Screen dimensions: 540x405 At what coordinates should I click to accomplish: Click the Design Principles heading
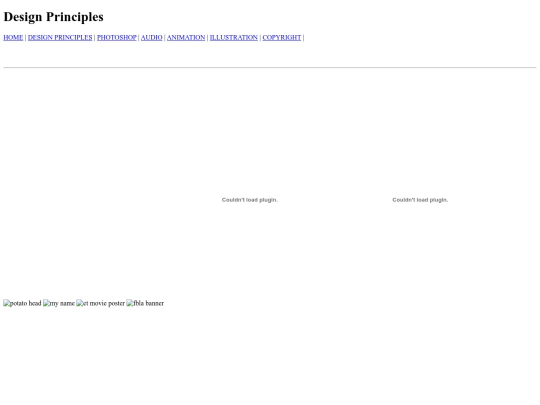53,17
